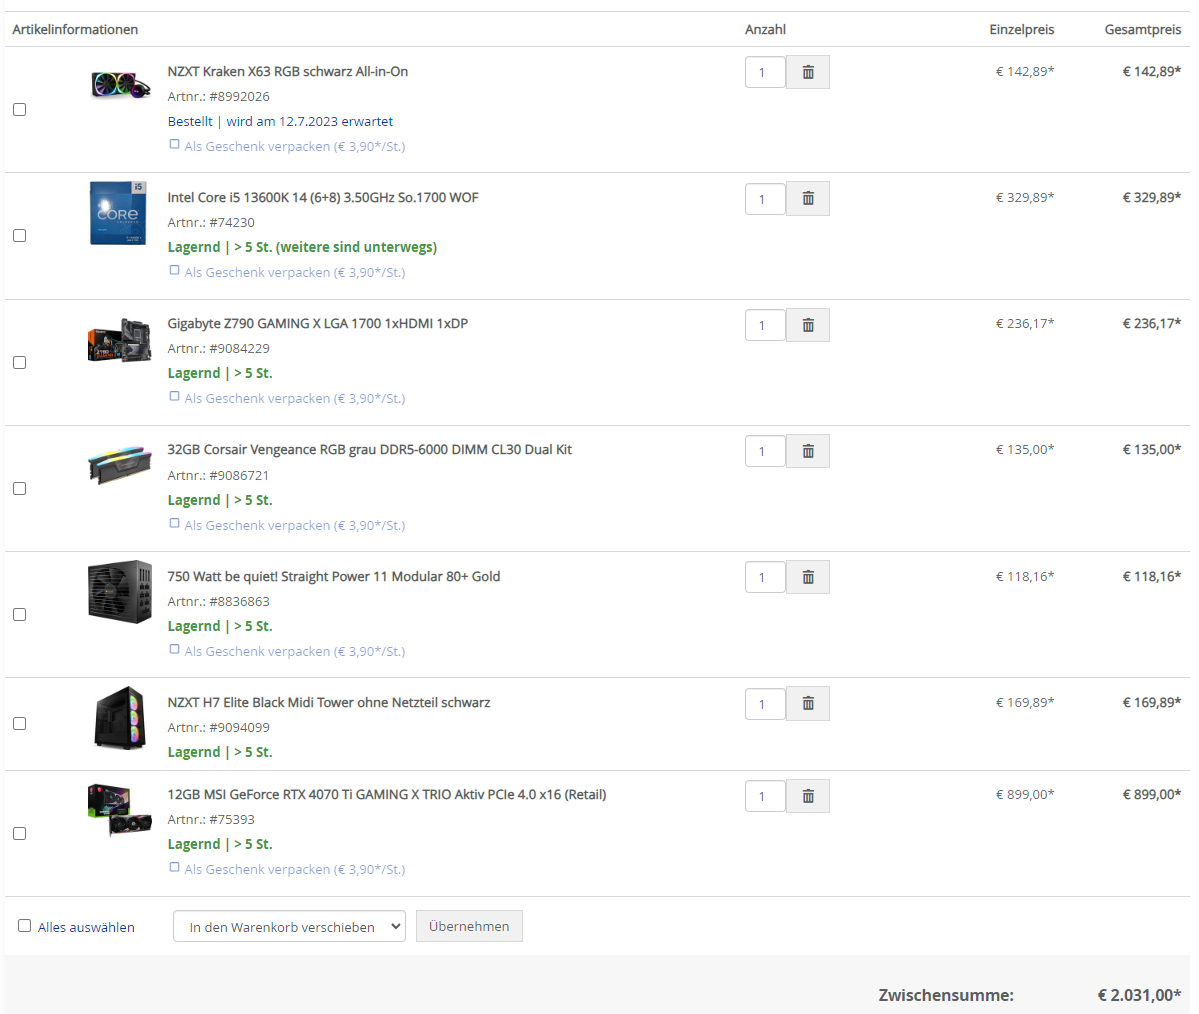The height and width of the screenshot is (1014, 1199).
Task: Tick the be quiet! power supply row checkbox
Action: click(20, 615)
